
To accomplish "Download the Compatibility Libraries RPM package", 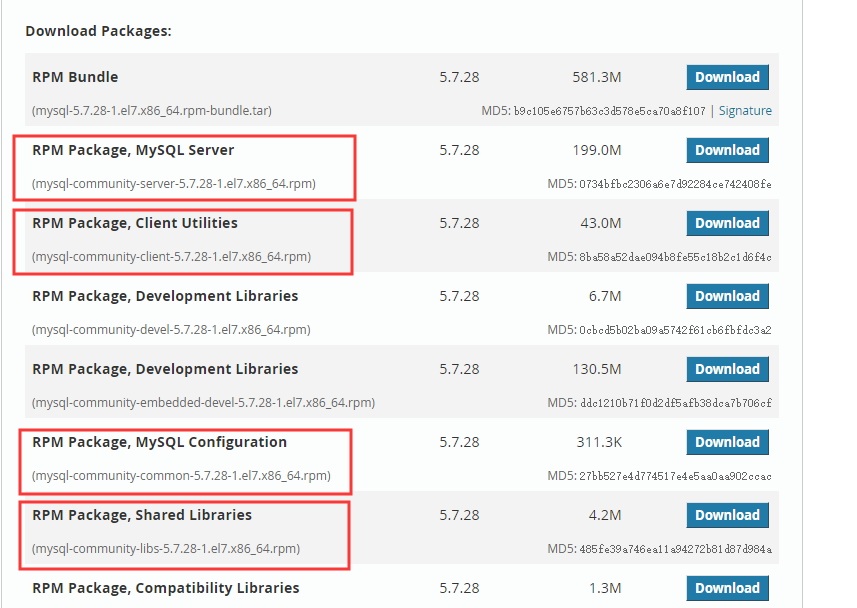I will (x=727, y=588).
